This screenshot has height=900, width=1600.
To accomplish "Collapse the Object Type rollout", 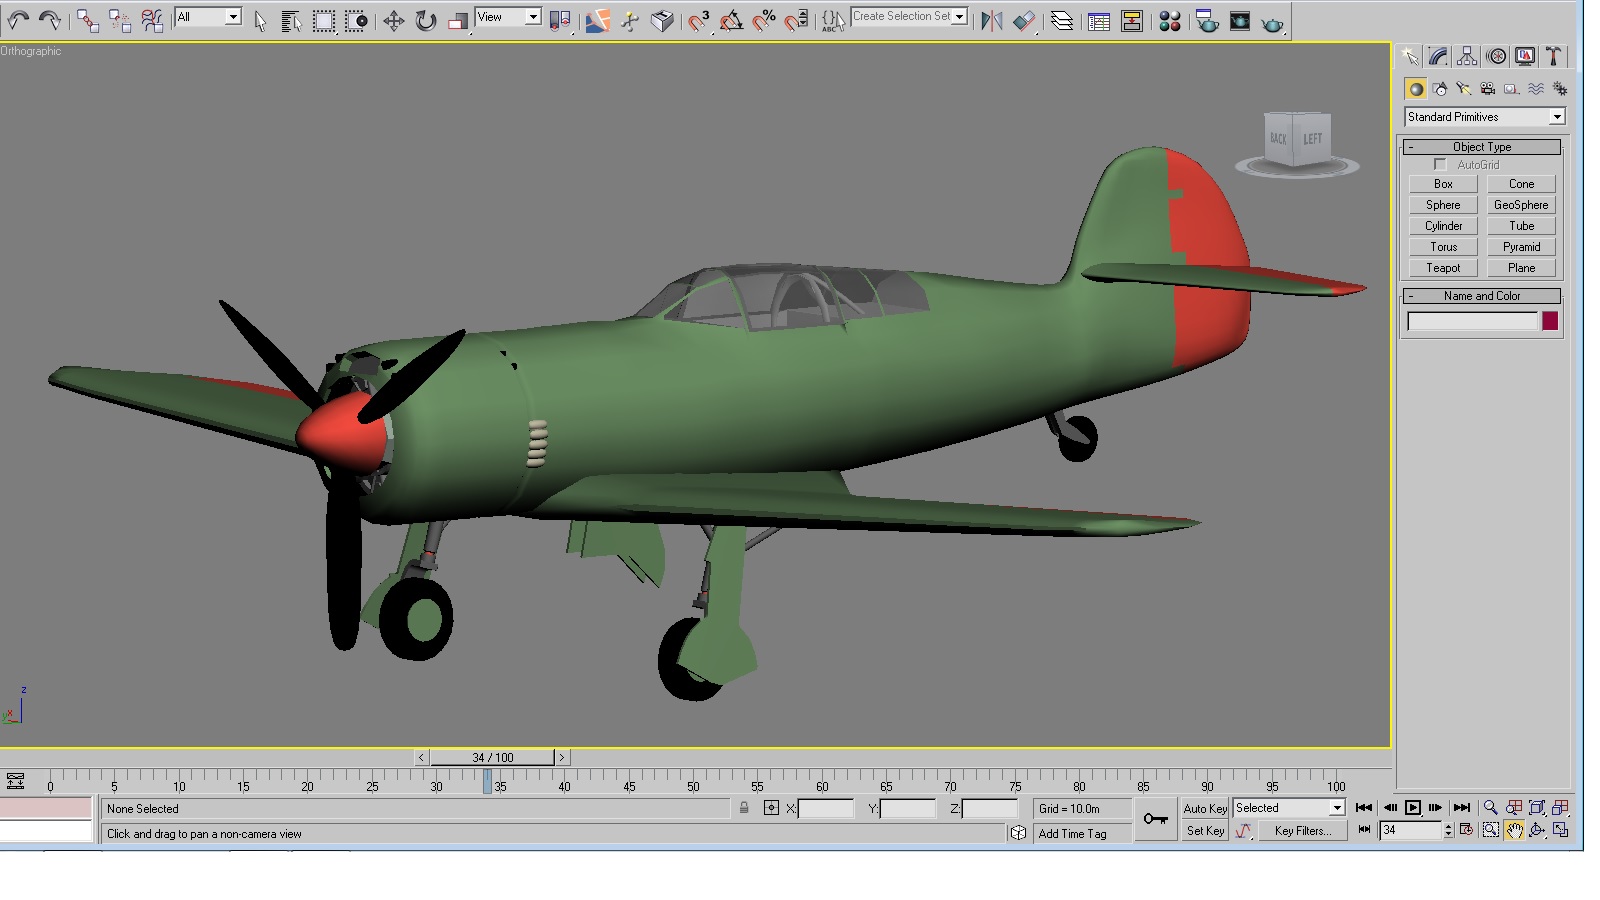I will coord(1482,147).
